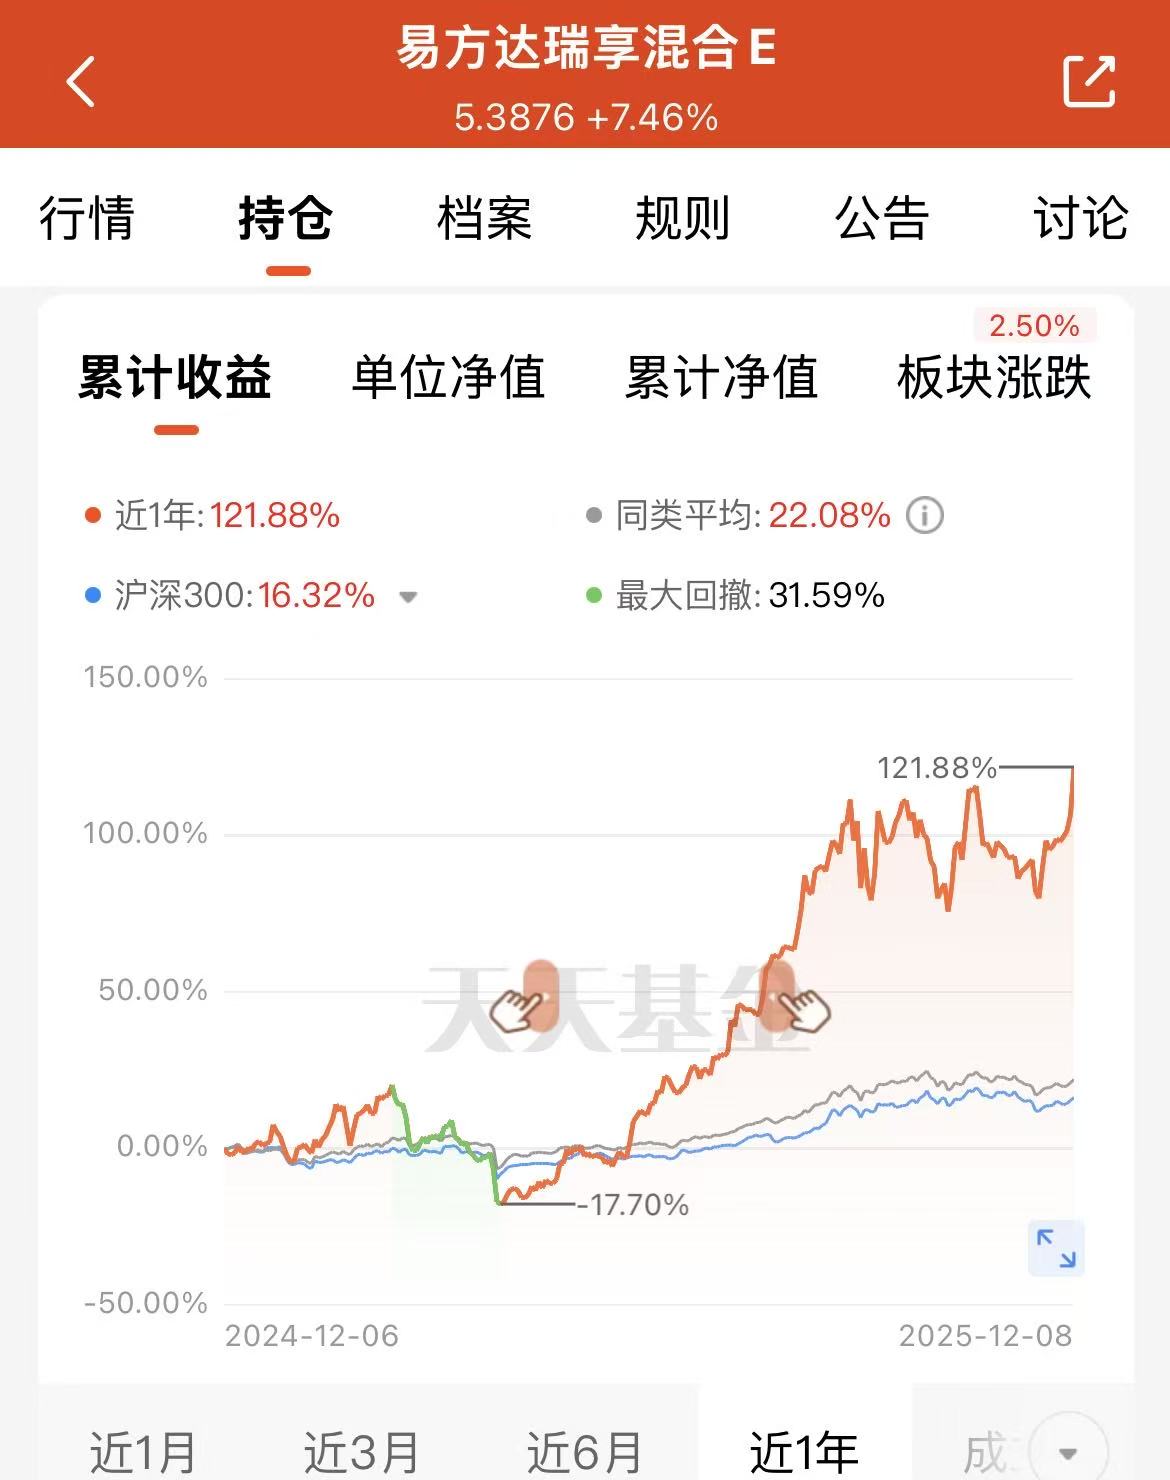
Task: Choose the 近3月 time range
Action: coord(361,1452)
